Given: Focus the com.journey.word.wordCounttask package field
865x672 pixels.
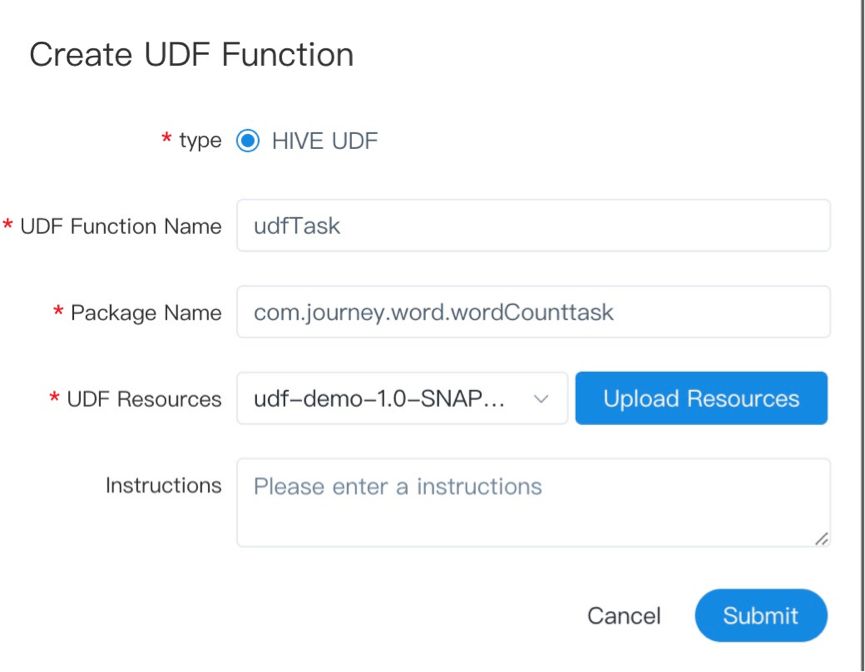Looking at the screenshot, I should 533,313.
